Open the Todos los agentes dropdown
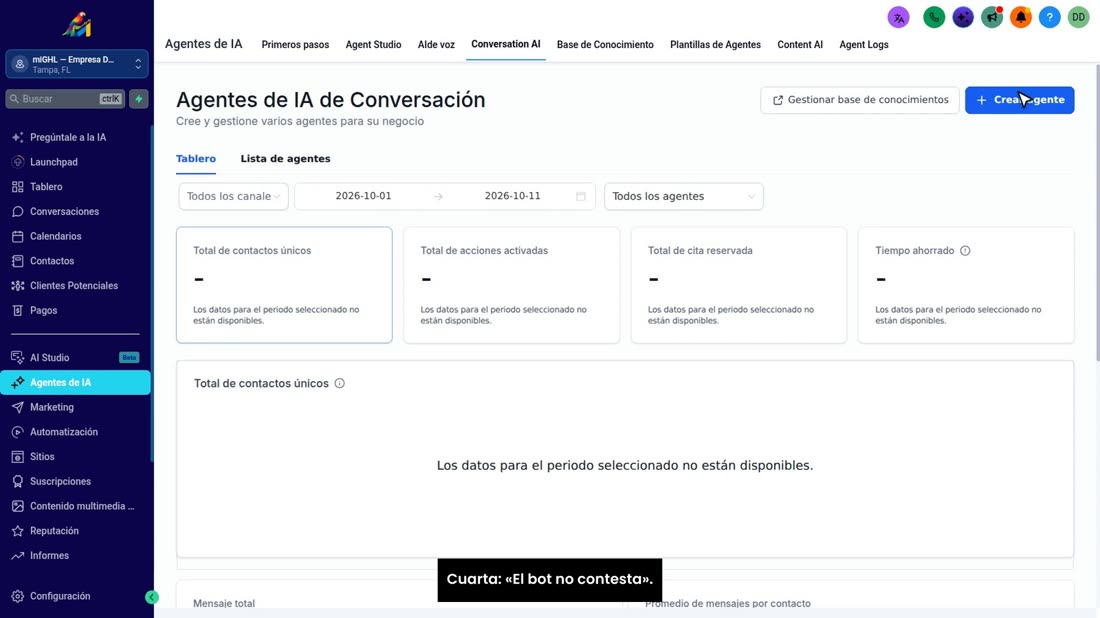The height and width of the screenshot is (618, 1100). 684,196
